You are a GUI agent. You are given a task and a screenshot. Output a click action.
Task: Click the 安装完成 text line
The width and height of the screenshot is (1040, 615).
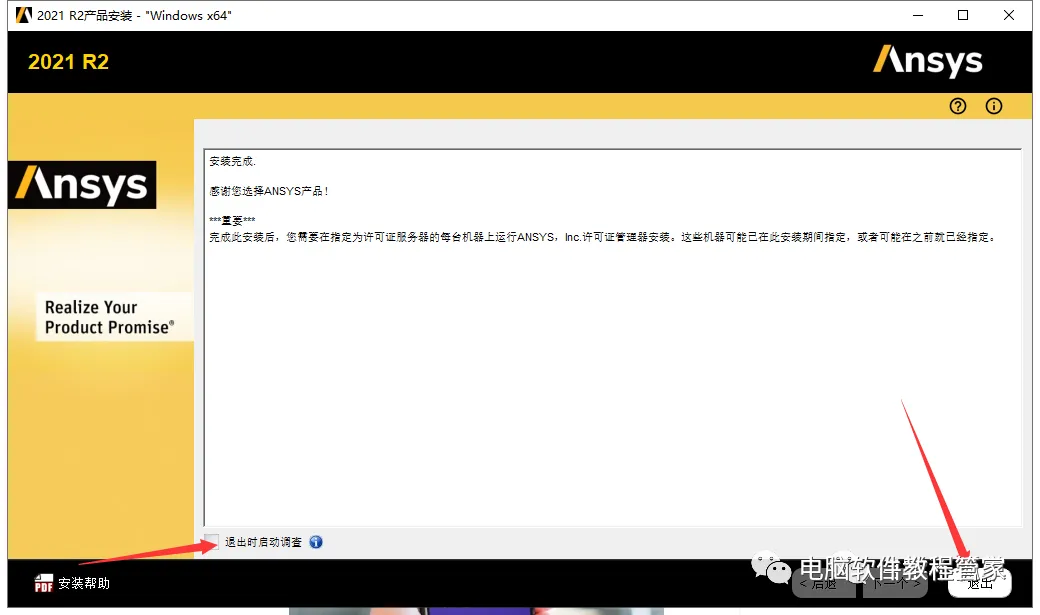232,161
